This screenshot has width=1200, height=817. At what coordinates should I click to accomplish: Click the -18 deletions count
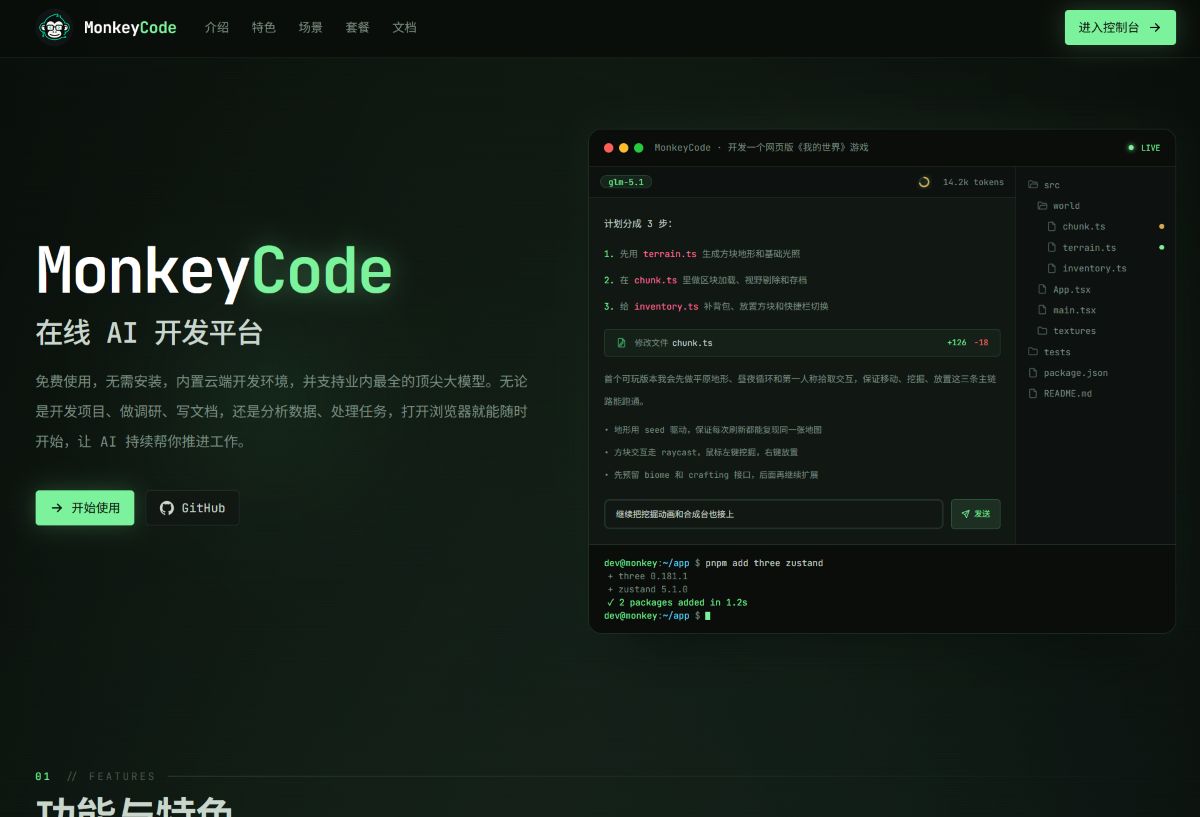[x=981, y=343]
